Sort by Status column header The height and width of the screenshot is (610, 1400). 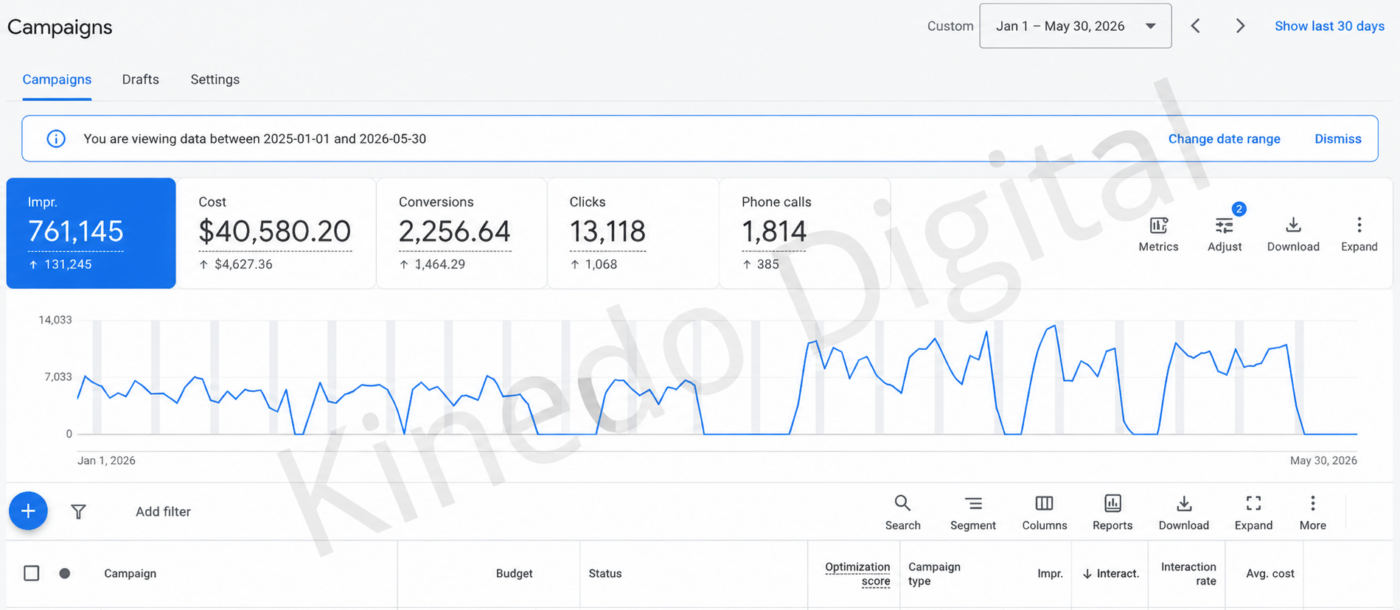(605, 574)
